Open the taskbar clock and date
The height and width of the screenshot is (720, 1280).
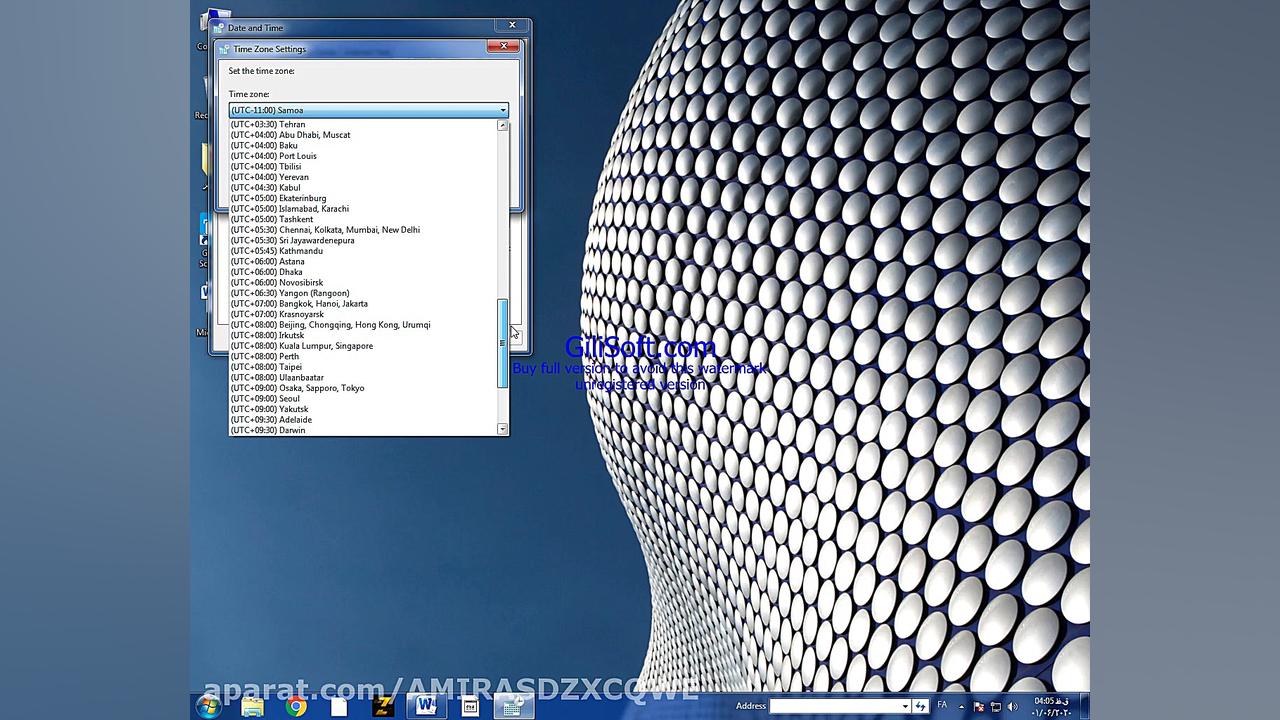(x=1050, y=706)
